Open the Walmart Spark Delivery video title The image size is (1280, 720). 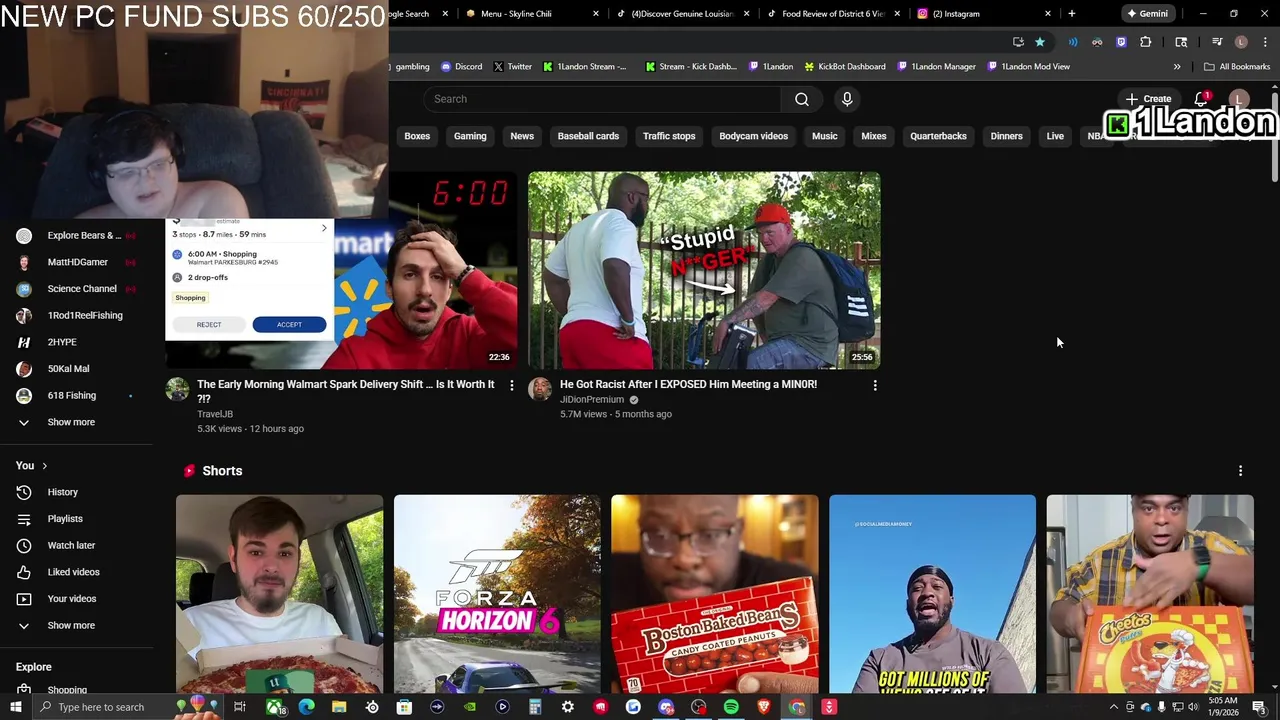click(x=346, y=391)
